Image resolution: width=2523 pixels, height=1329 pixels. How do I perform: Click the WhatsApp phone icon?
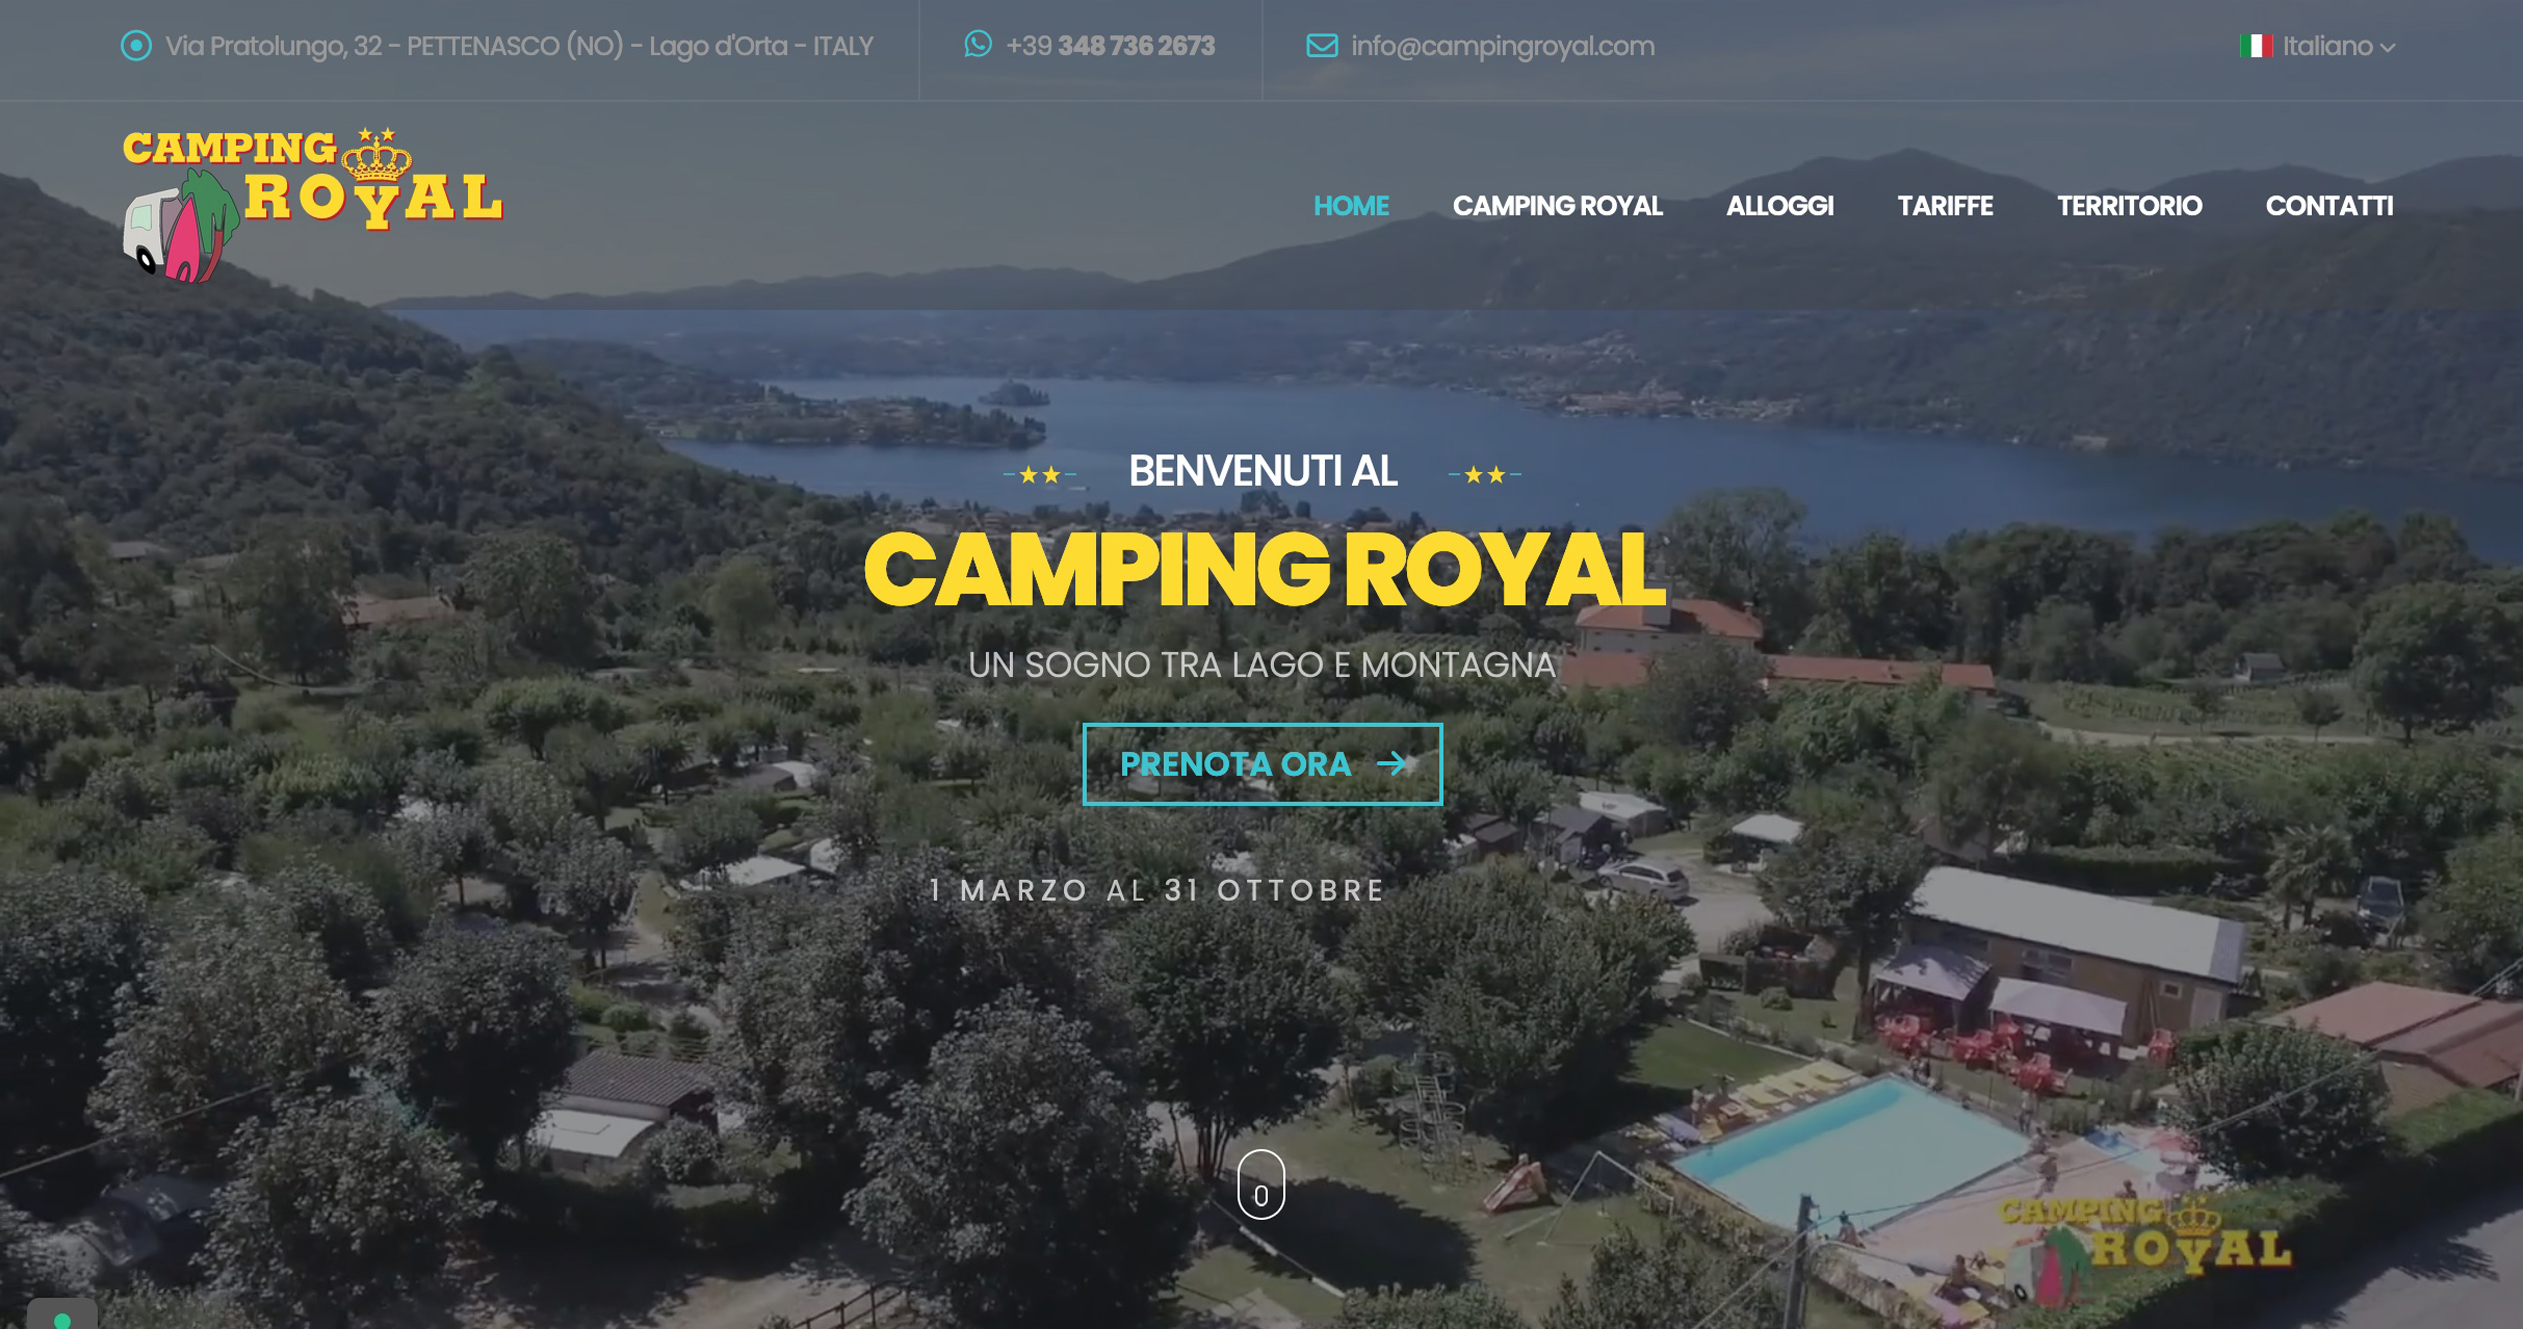pos(978,44)
